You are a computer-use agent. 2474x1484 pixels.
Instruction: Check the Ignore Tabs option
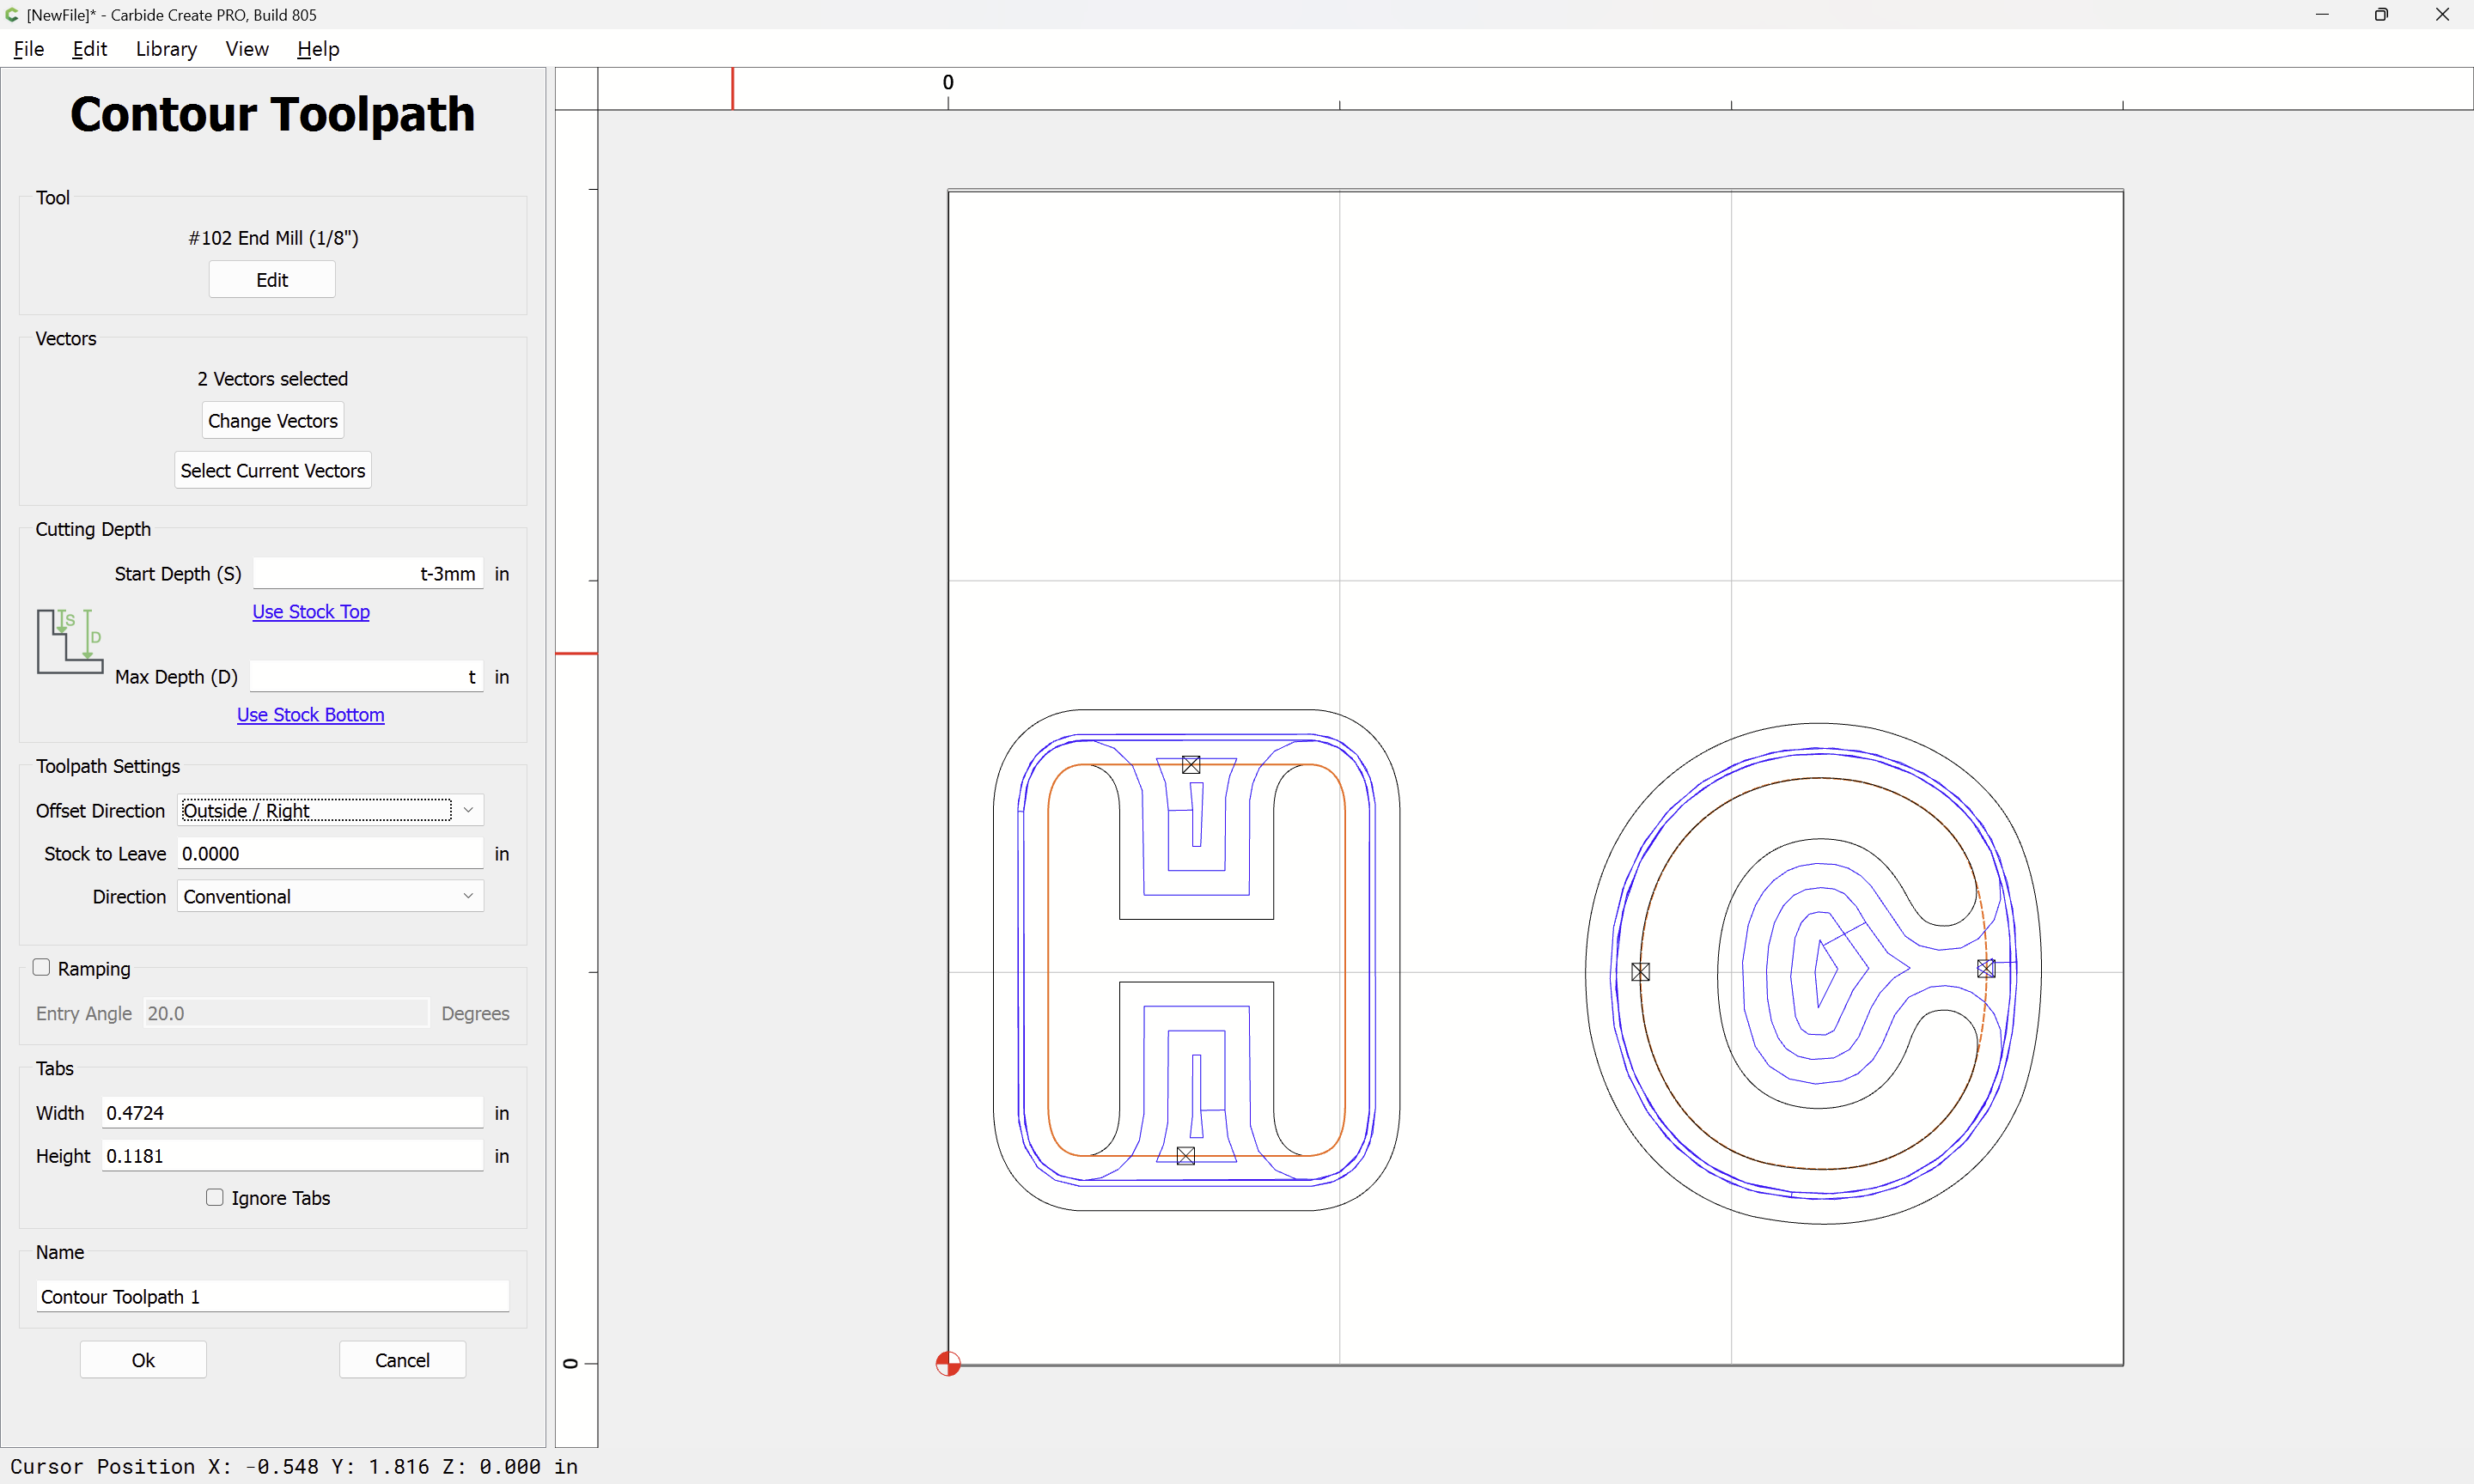tap(214, 1197)
